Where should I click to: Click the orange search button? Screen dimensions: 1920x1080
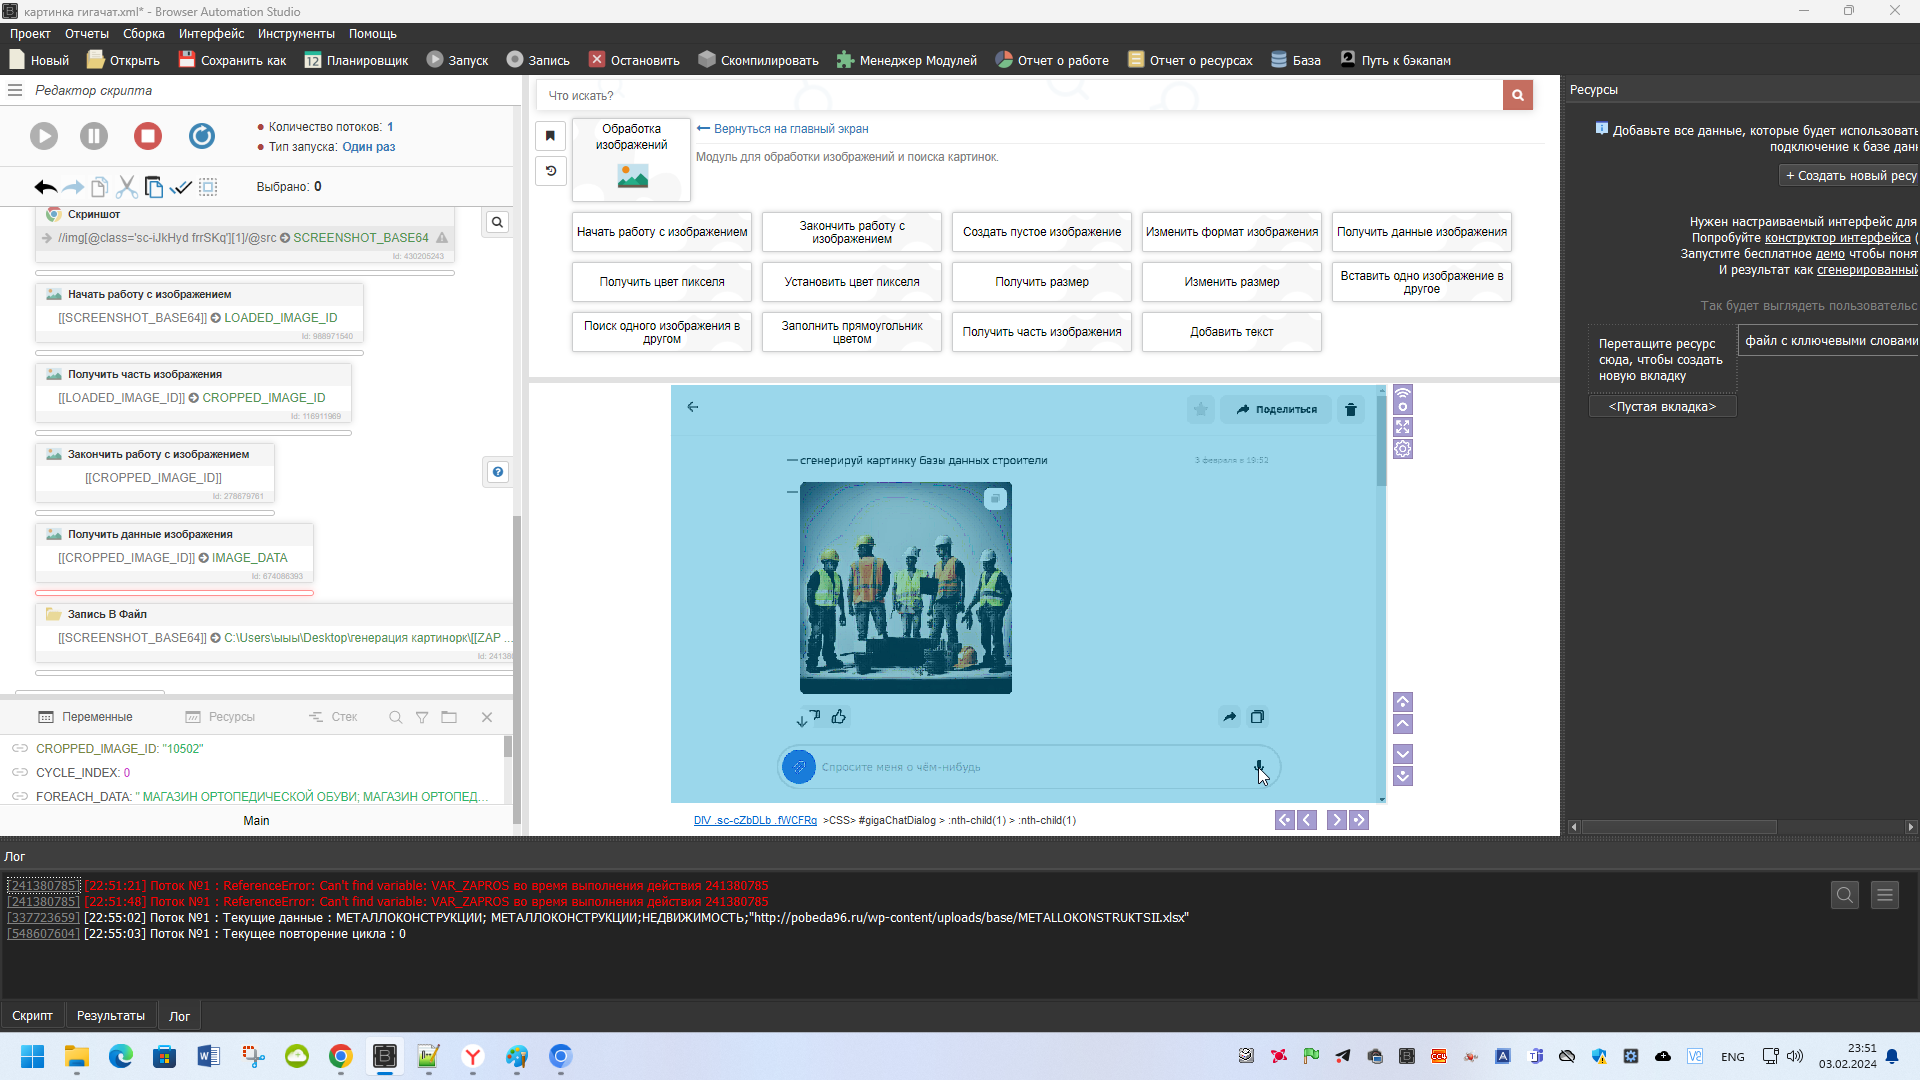click(1517, 95)
